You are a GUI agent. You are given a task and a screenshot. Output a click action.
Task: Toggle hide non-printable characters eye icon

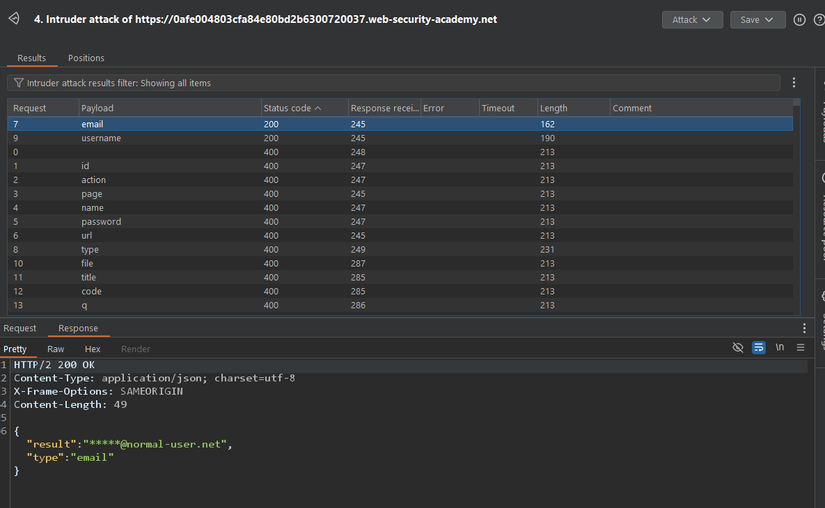point(738,348)
